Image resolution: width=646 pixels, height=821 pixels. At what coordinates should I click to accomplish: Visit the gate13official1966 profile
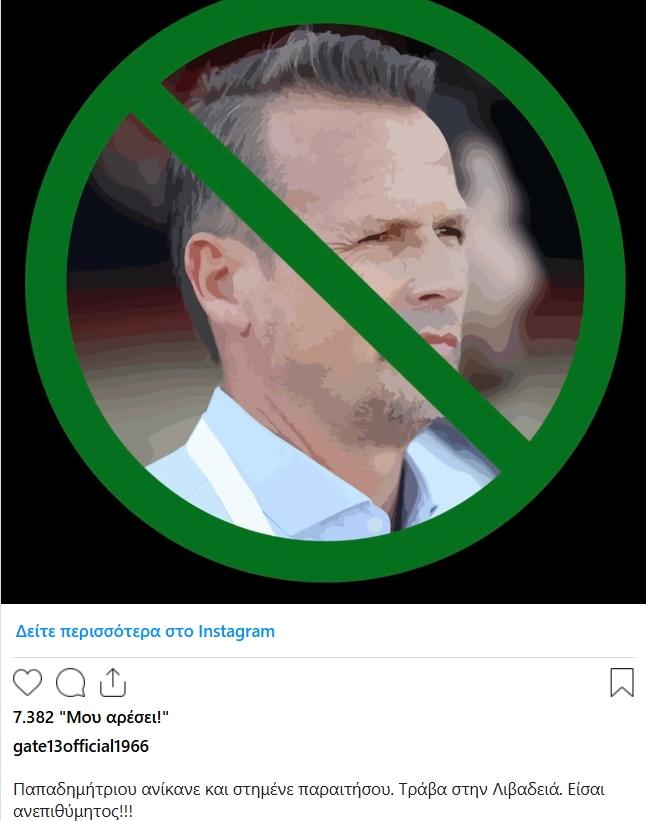point(81,746)
